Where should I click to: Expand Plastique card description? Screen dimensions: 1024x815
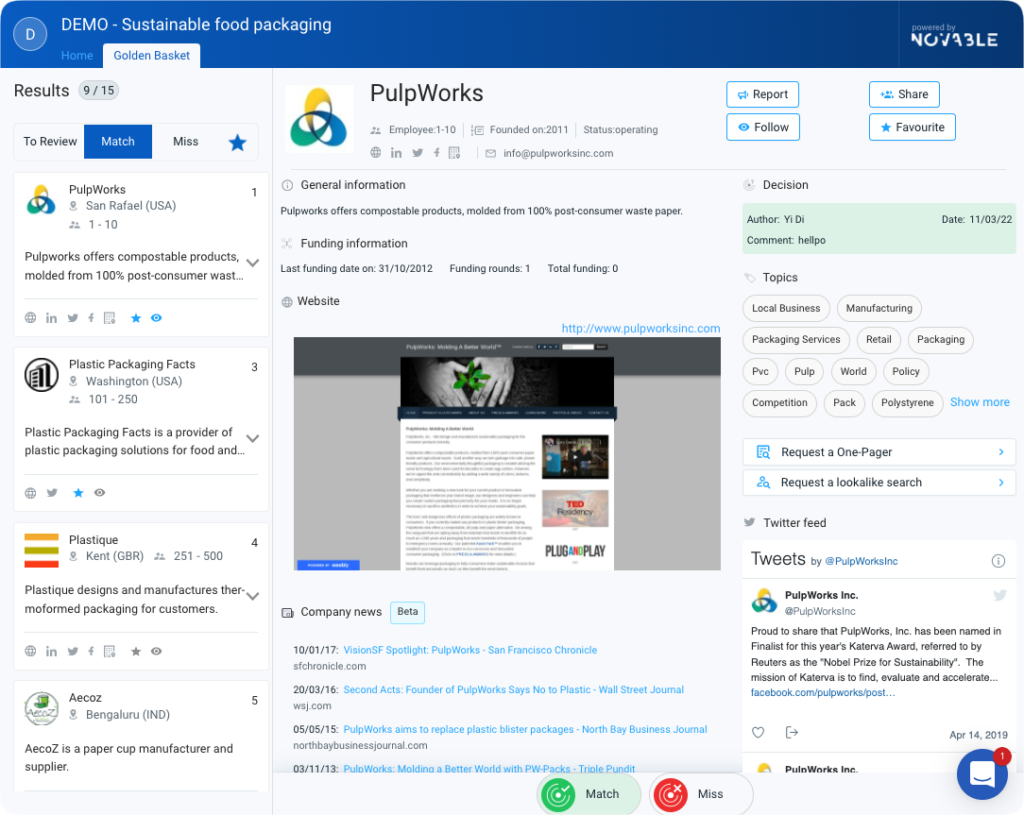point(253,596)
